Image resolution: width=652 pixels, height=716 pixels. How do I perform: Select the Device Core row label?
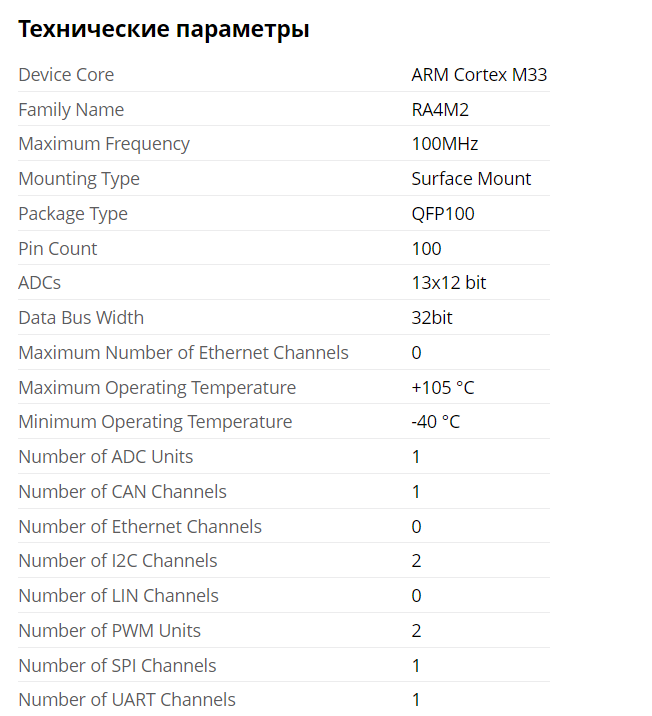click(x=66, y=75)
